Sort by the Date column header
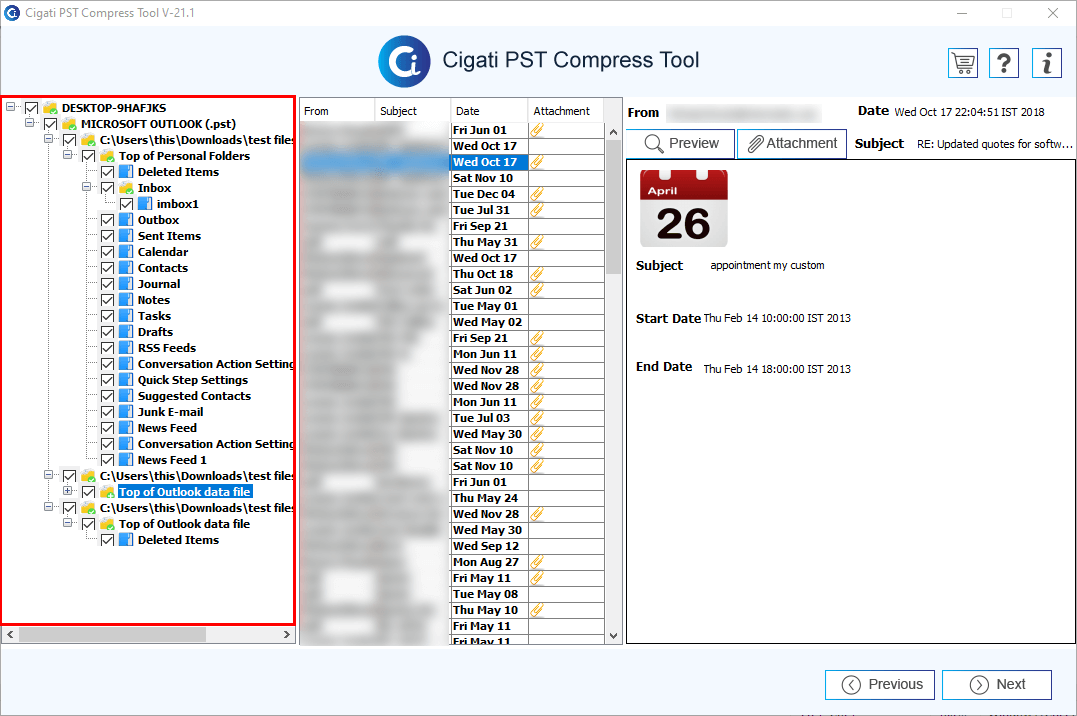This screenshot has width=1077, height=716. [x=489, y=111]
